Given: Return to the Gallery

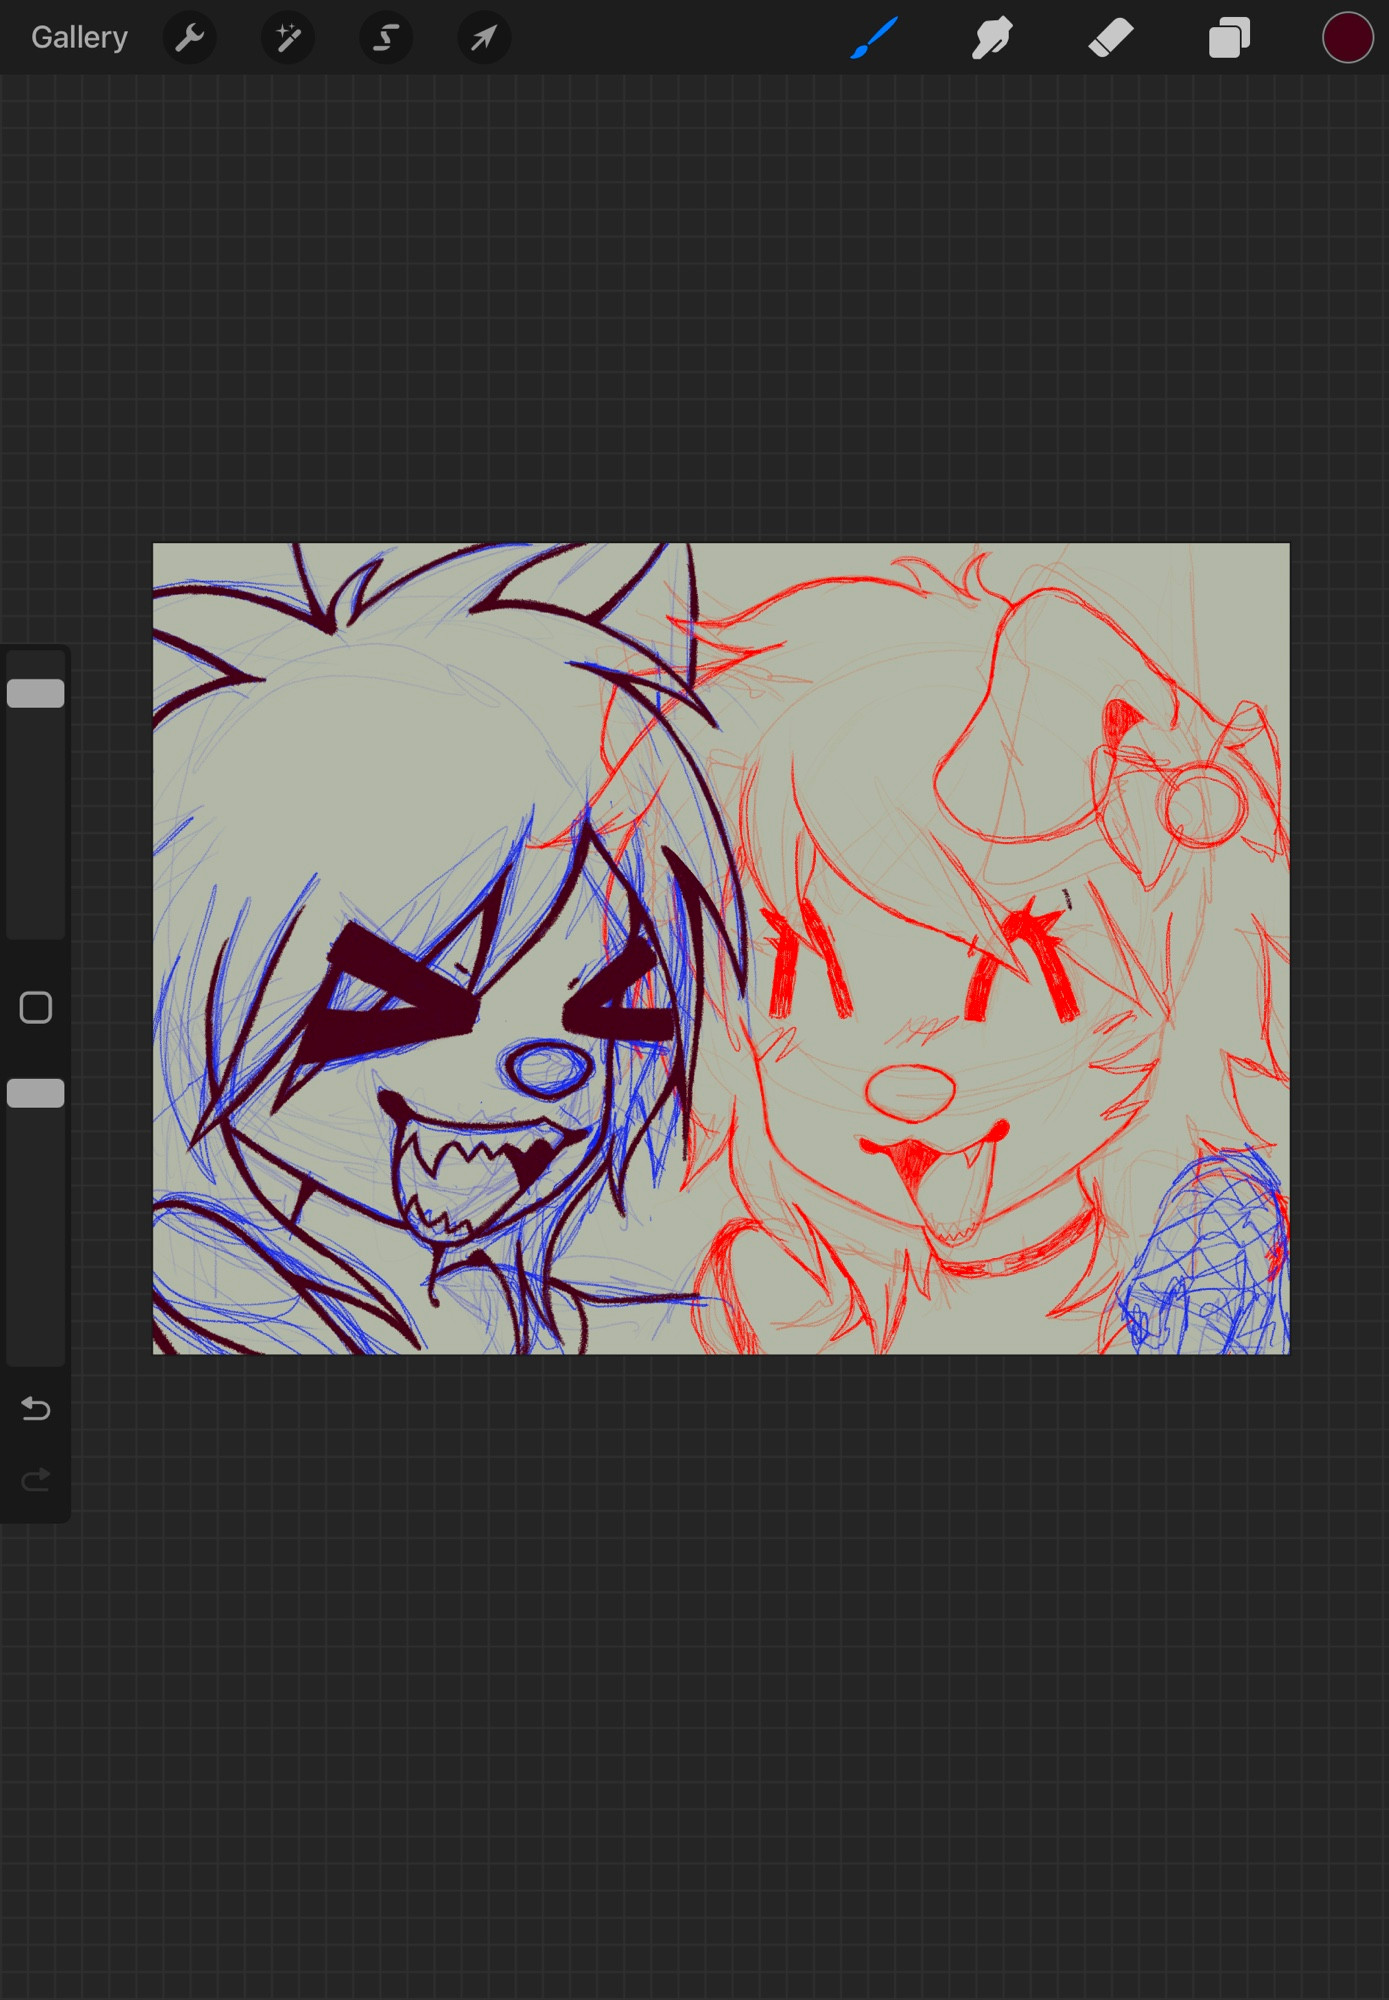Looking at the screenshot, I should coord(79,38).
